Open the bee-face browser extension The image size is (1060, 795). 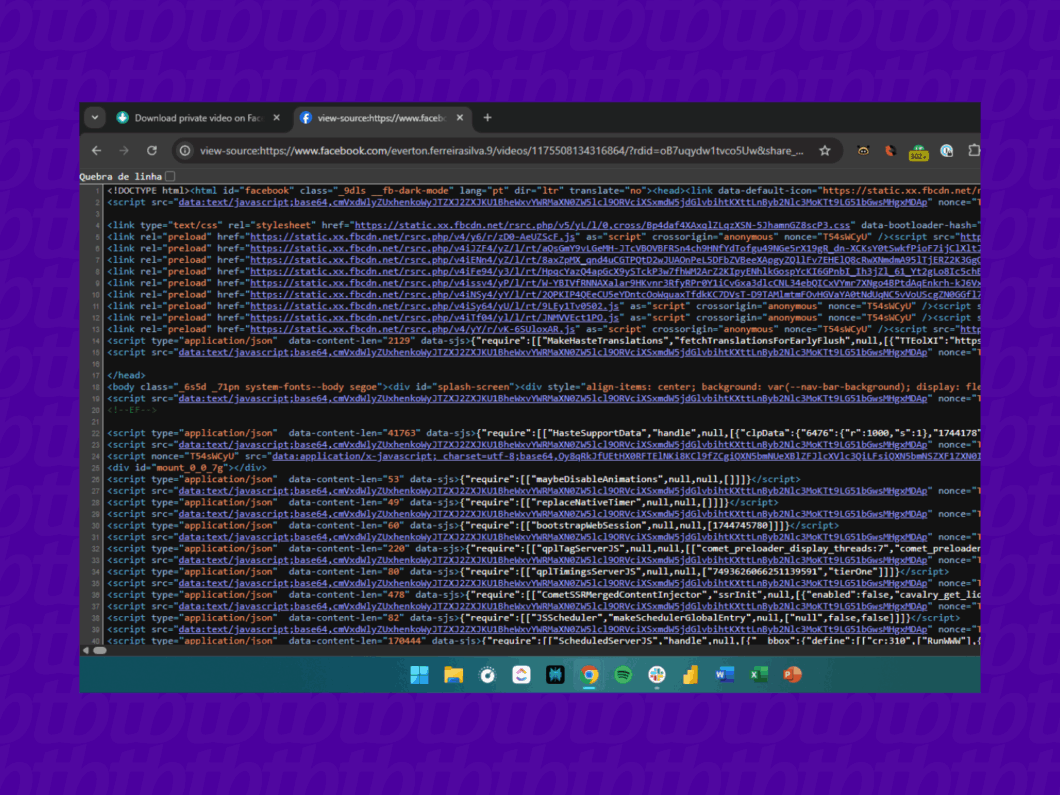click(x=863, y=151)
